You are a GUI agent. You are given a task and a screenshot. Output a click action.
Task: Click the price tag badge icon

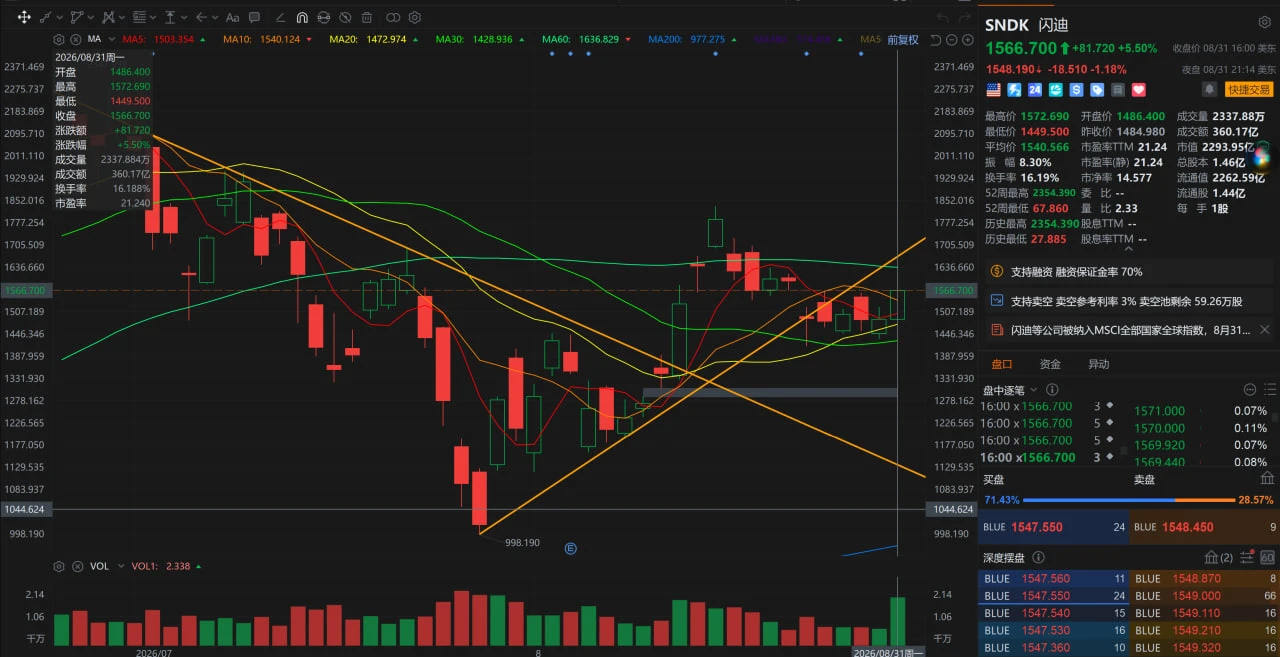pos(1097,90)
